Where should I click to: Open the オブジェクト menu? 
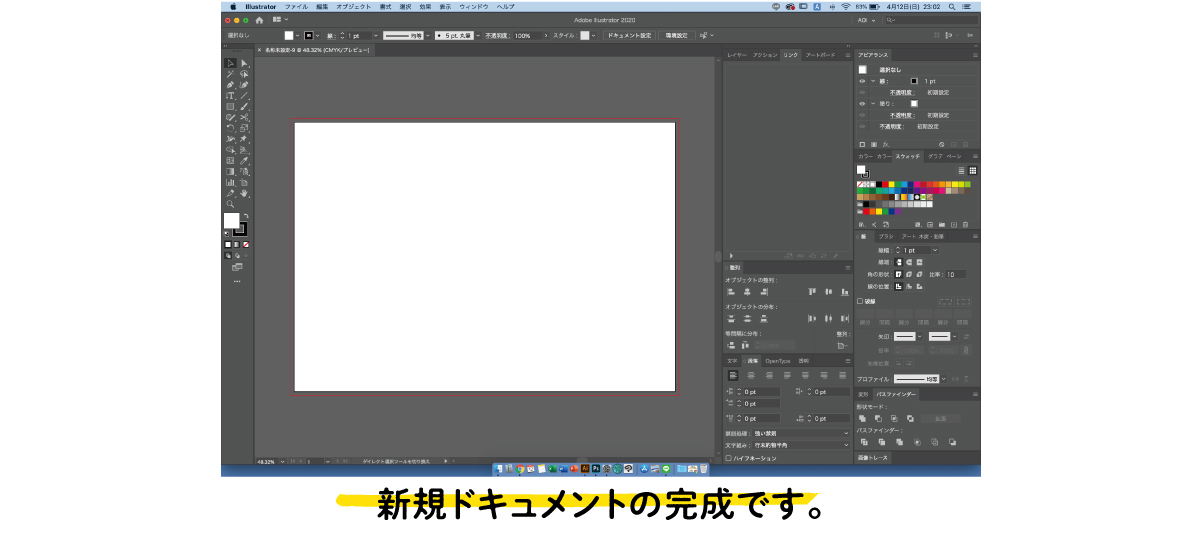point(353,6)
